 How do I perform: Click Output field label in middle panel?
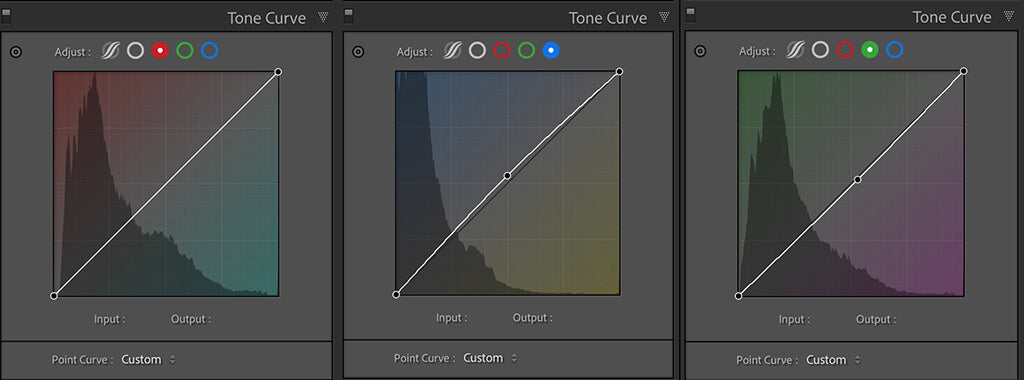533,318
